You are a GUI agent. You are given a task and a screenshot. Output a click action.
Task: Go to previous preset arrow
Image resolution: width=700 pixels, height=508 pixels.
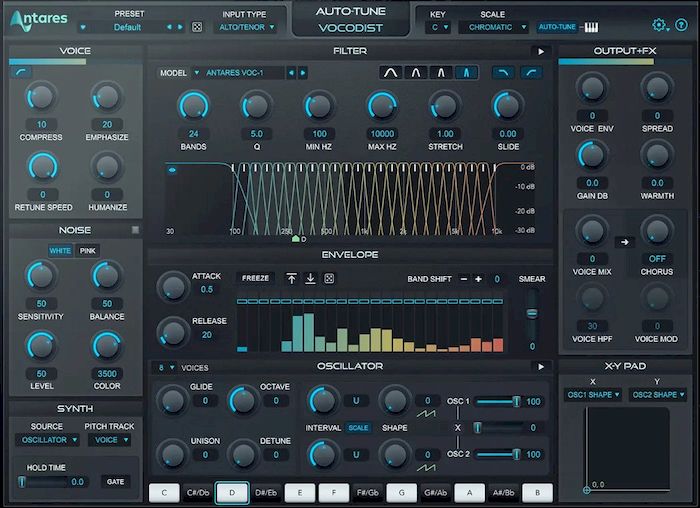pyautogui.click(x=169, y=27)
